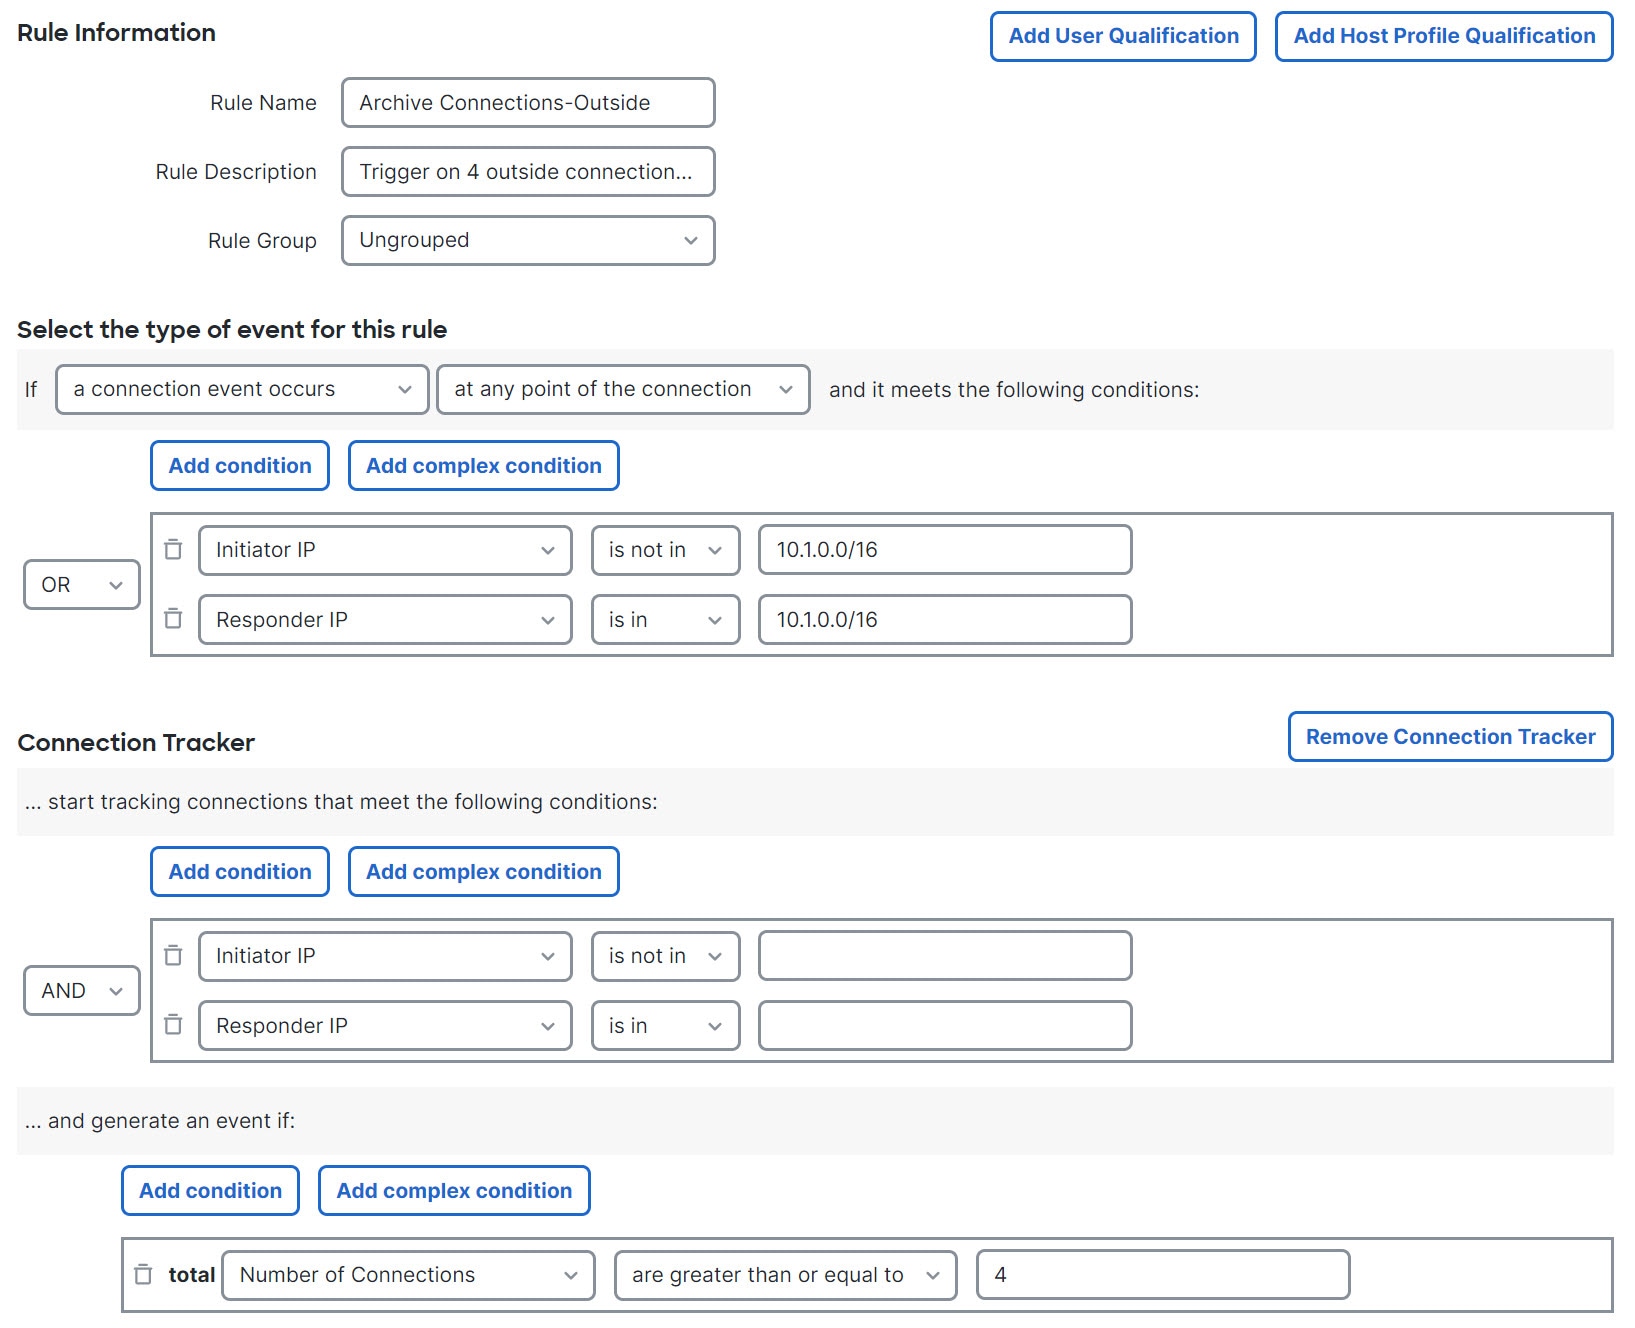This screenshot has width=1635, height=1328.
Task: Open the 'are greater than or equal to' dropdown
Action: (786, 1275)
